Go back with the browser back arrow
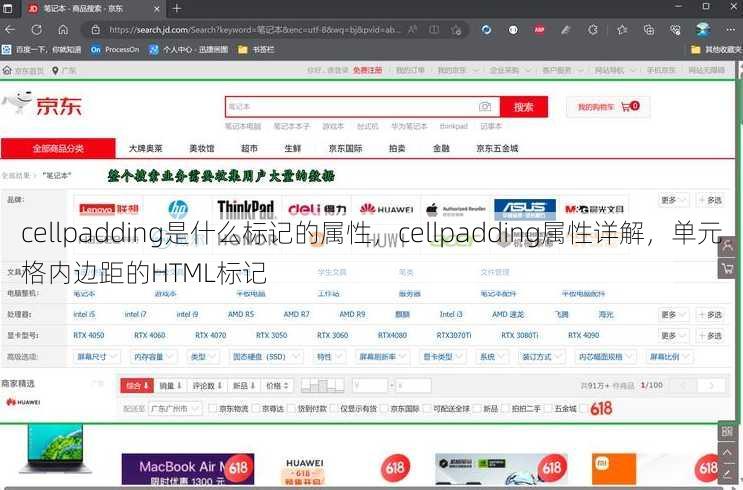The height and width of the screenshot is (490, 743). click(9, 30)
